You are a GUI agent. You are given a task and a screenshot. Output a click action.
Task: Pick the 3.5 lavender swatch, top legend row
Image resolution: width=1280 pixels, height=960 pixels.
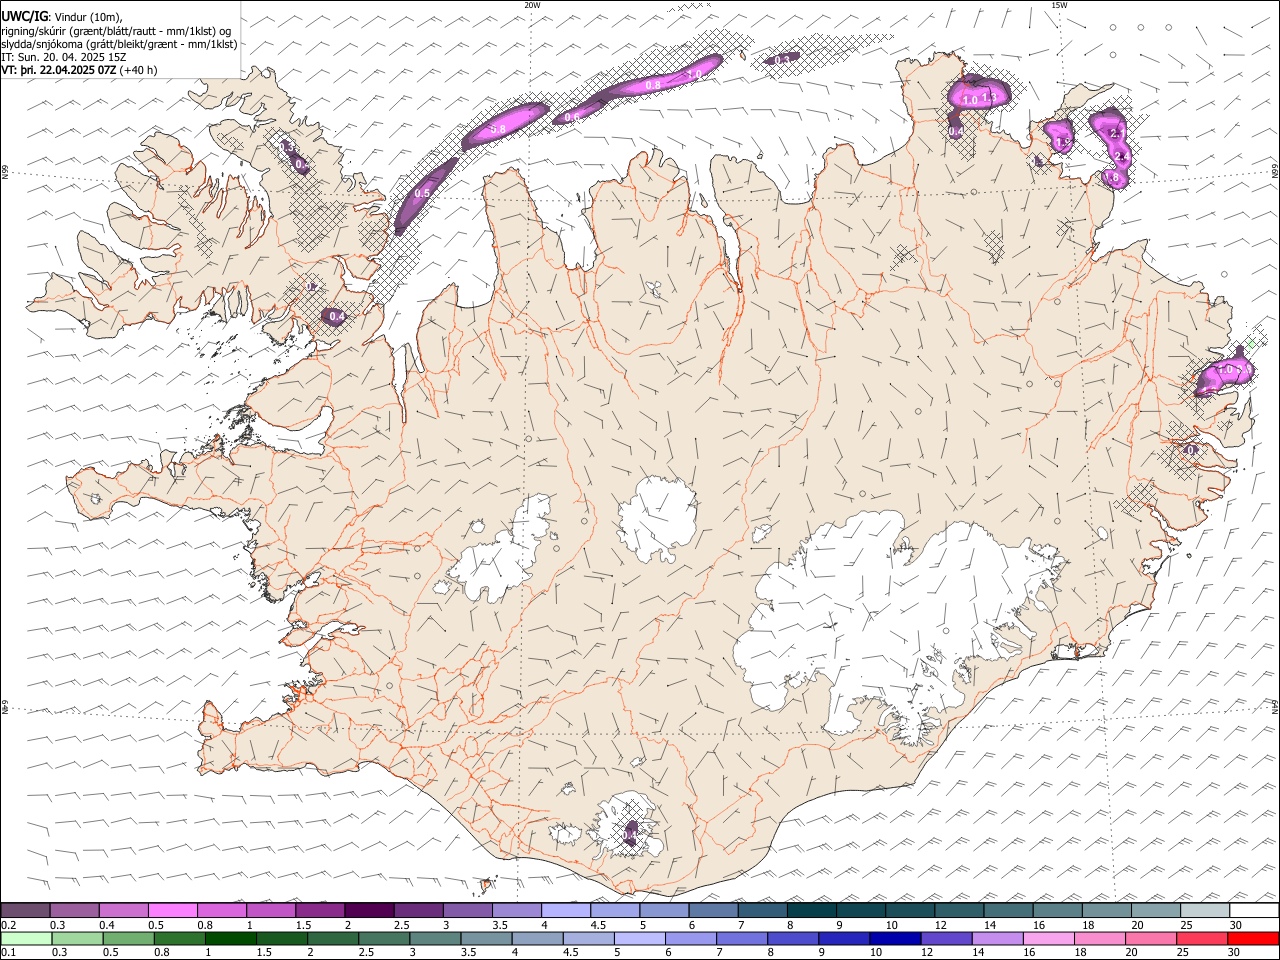pos(516,910)
